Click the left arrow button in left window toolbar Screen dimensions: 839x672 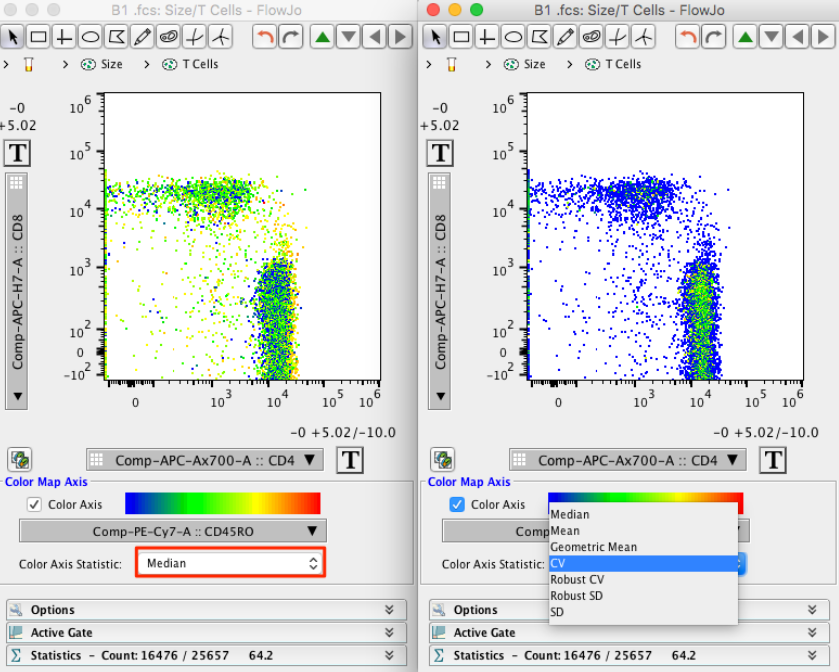375,37
